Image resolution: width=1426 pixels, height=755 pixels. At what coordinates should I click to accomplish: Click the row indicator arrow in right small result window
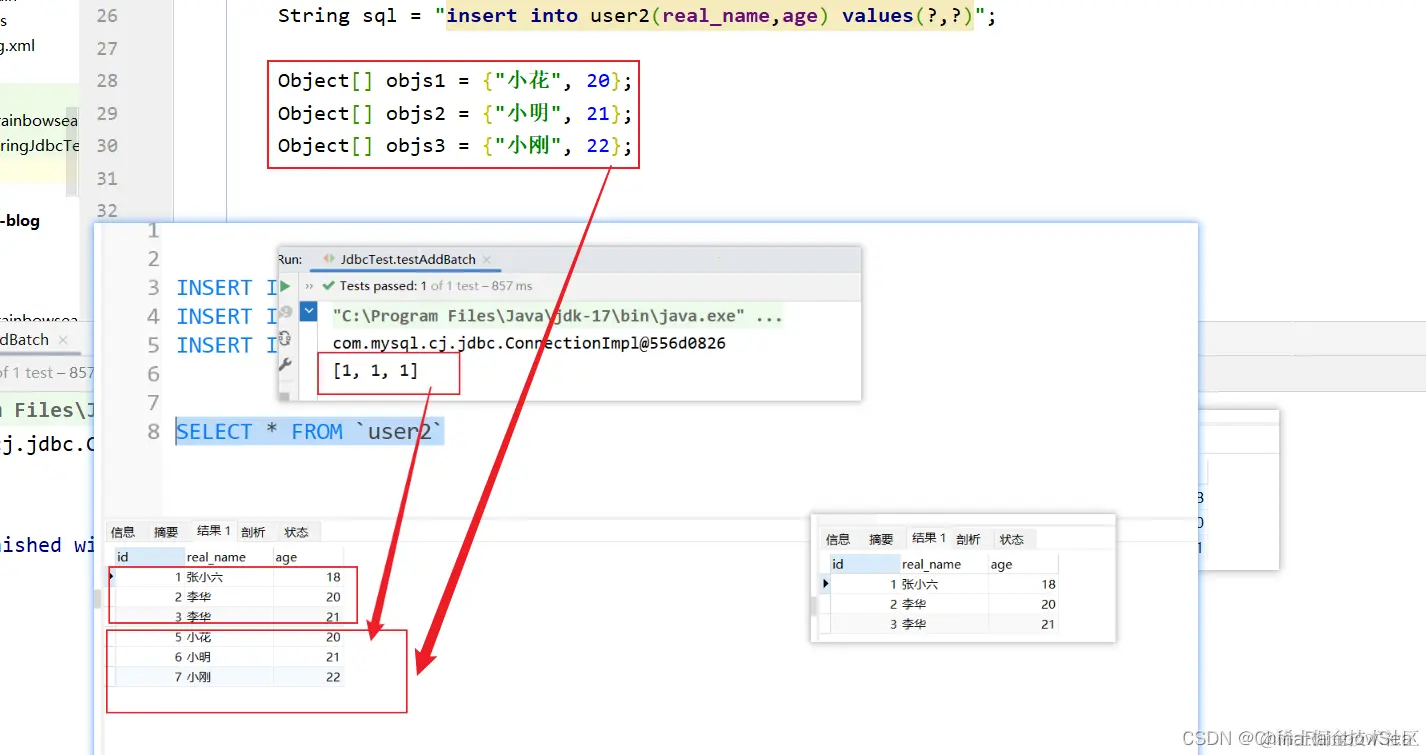point(825,584)
